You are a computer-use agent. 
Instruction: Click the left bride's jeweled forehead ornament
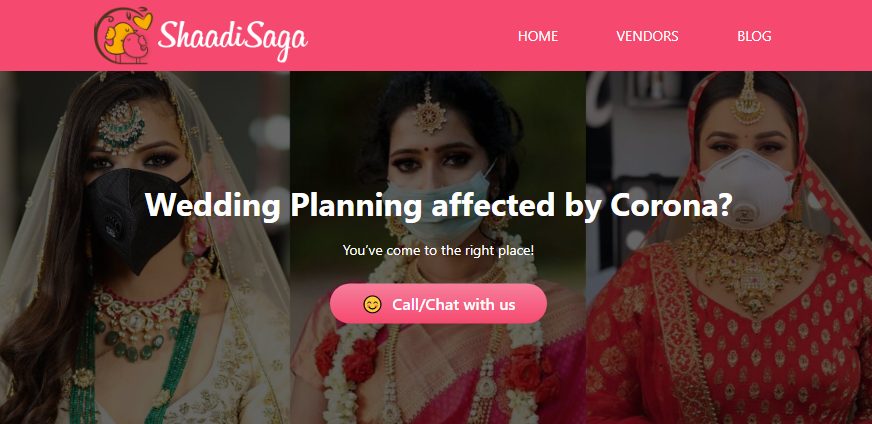121,128
